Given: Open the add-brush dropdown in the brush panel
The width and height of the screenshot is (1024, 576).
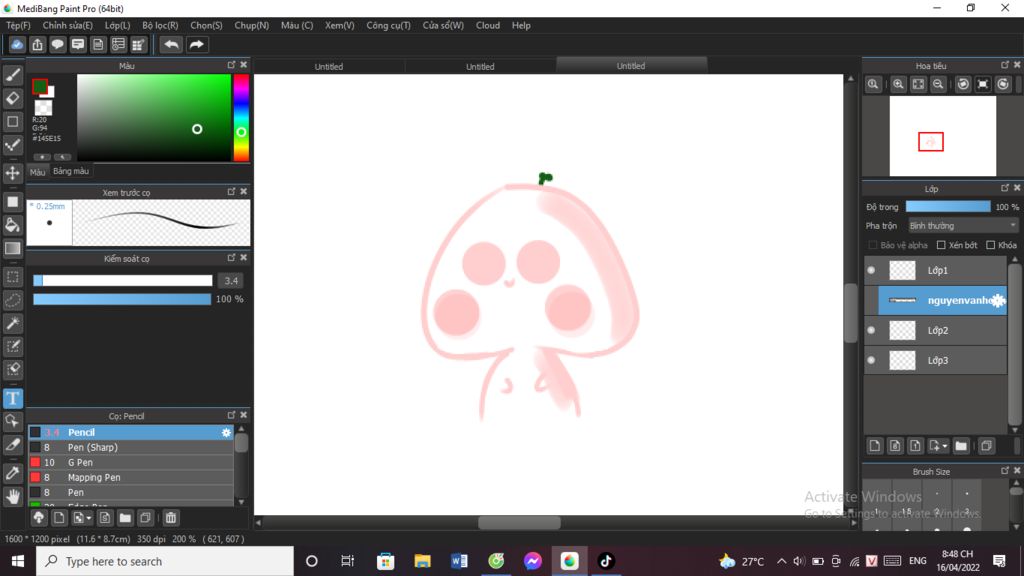Looking at the screenshot, I should click(89, 518).
